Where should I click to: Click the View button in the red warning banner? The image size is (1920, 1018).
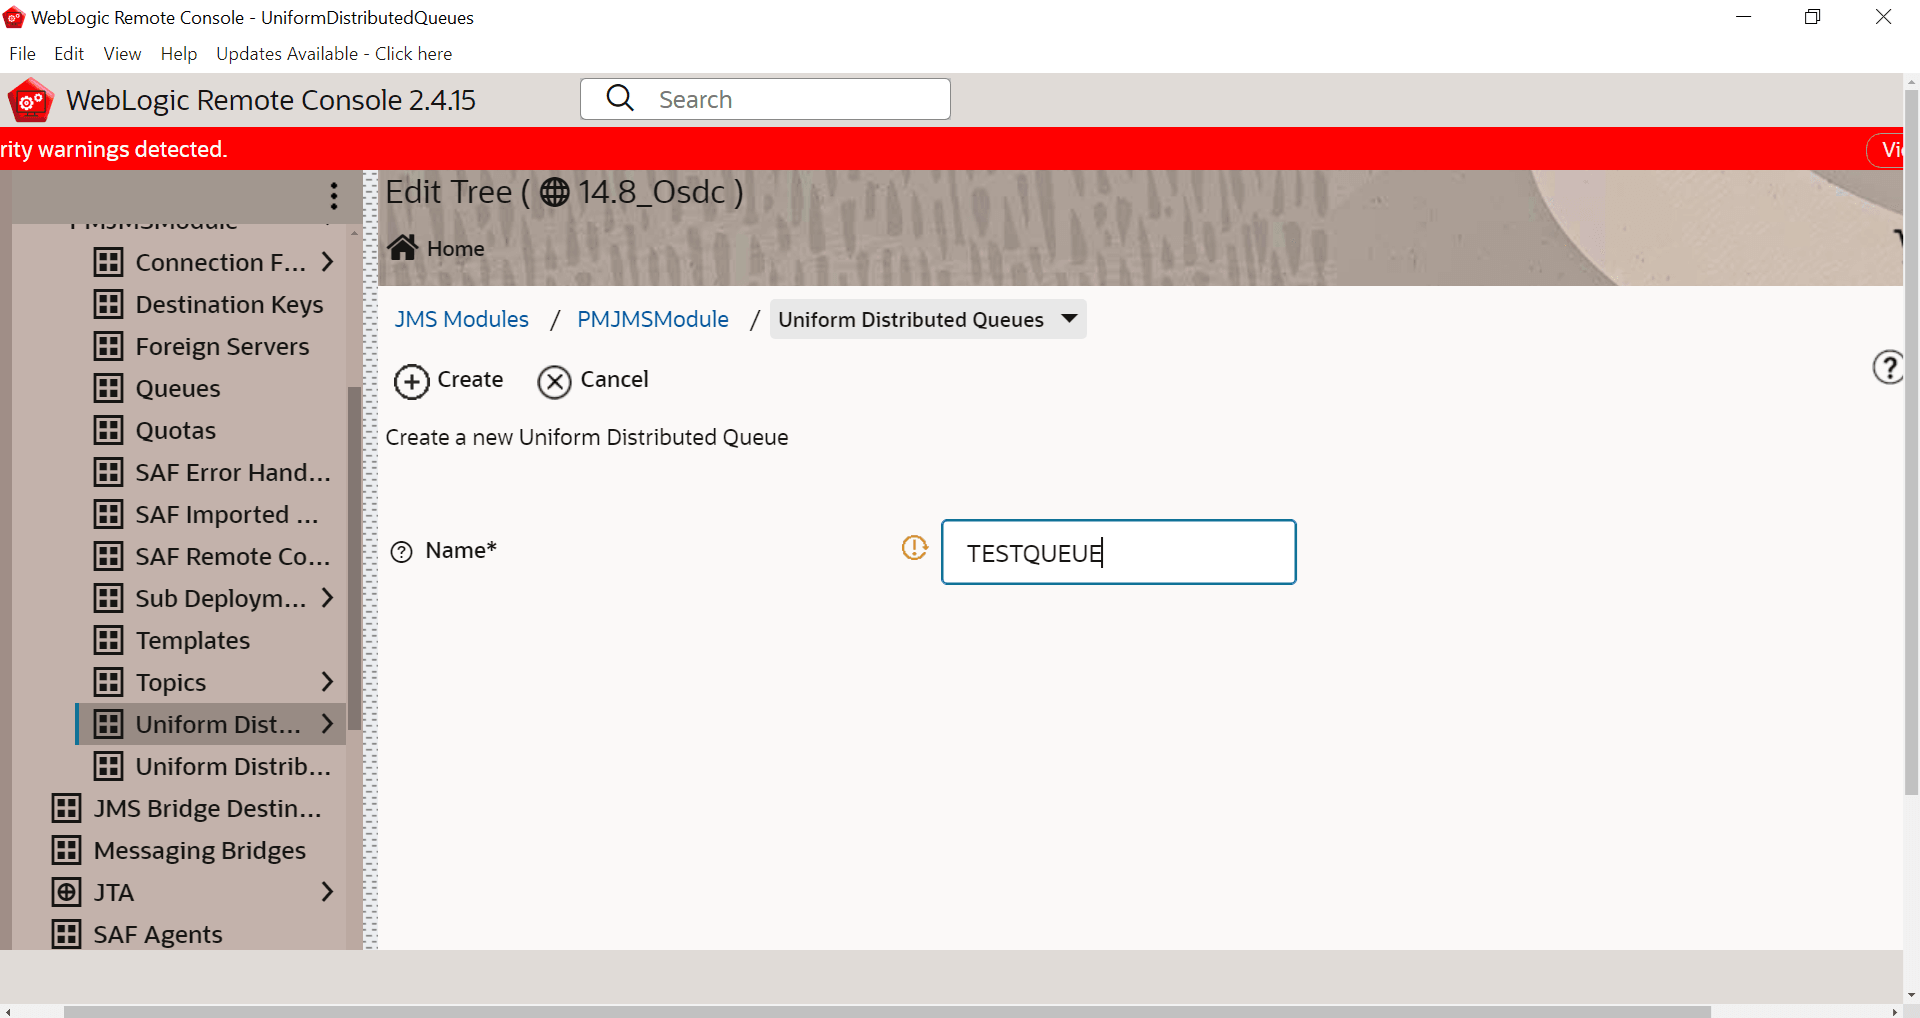coord(1886,149)
